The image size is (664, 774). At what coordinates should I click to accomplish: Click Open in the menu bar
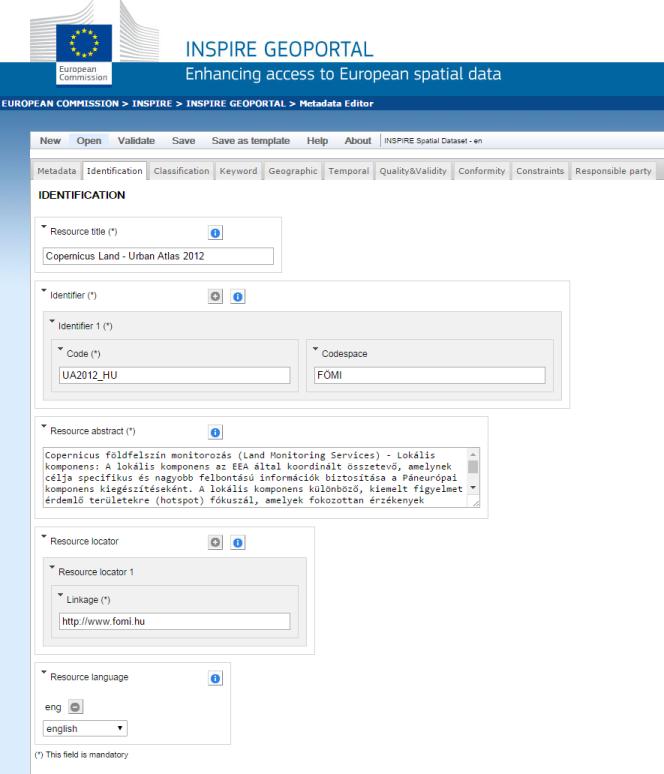[89, 141]
